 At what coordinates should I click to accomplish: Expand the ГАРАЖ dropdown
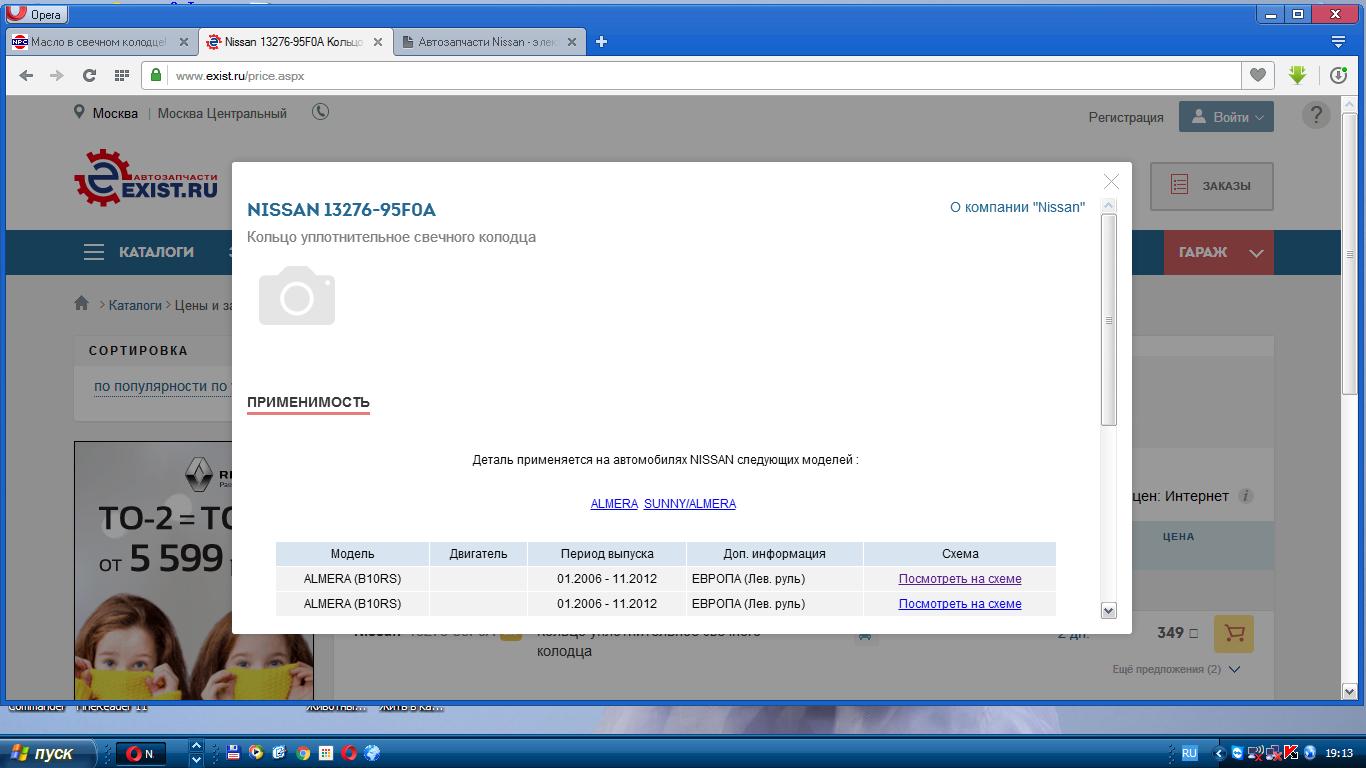click(1219, 252)
